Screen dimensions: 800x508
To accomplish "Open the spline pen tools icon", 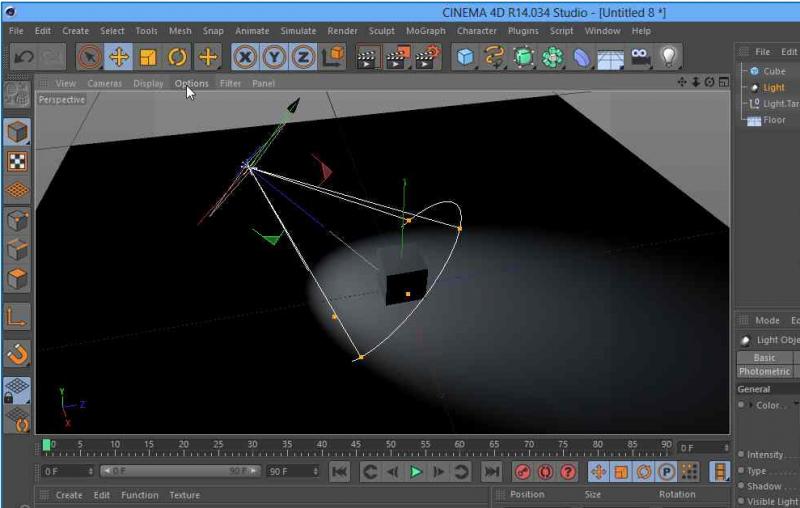I will point(494,57).
